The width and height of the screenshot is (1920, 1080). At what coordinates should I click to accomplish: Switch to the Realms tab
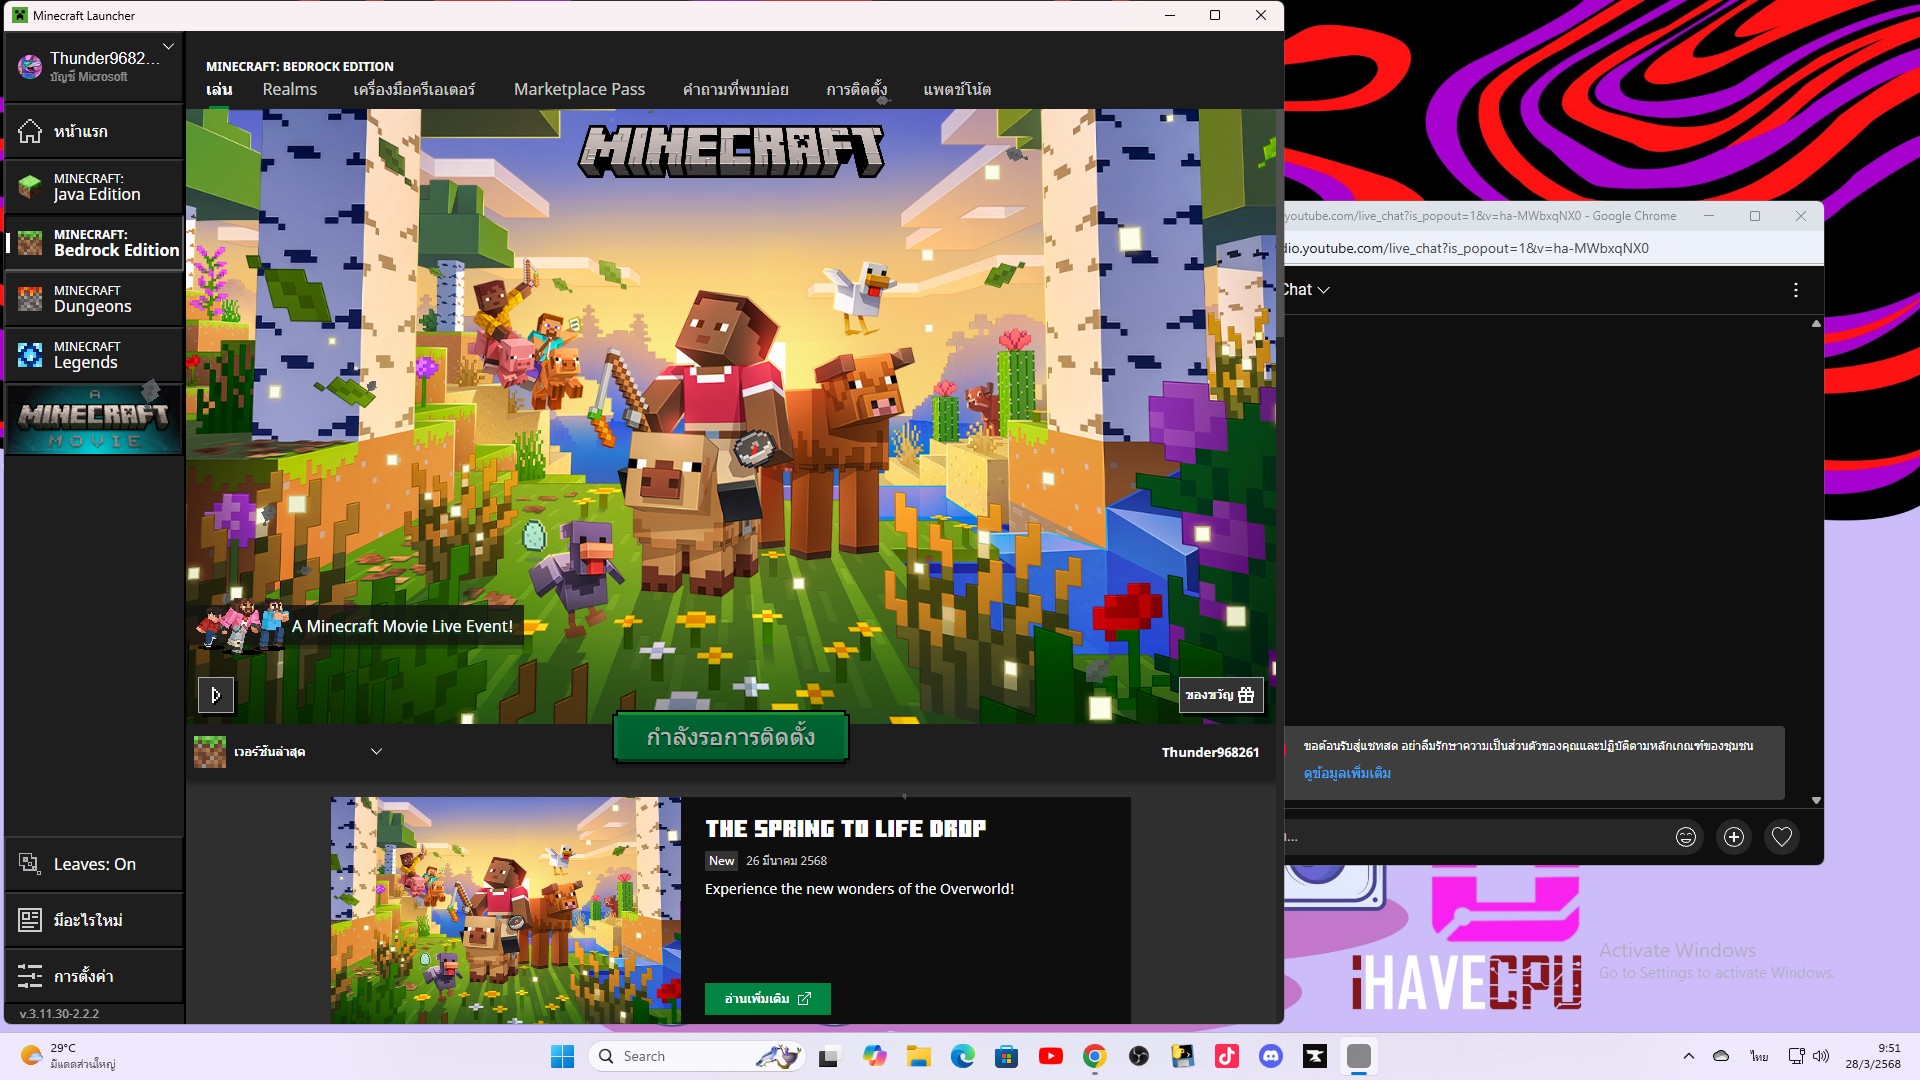(x=290, y=89)
